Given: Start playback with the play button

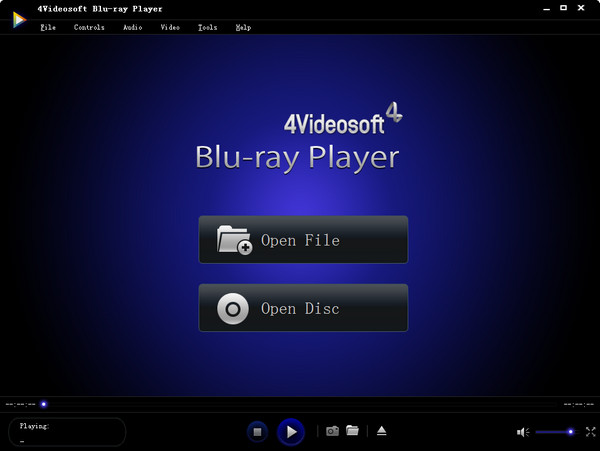Looking at the screenshot, I should pyautogui.click(x=291, y=432).
